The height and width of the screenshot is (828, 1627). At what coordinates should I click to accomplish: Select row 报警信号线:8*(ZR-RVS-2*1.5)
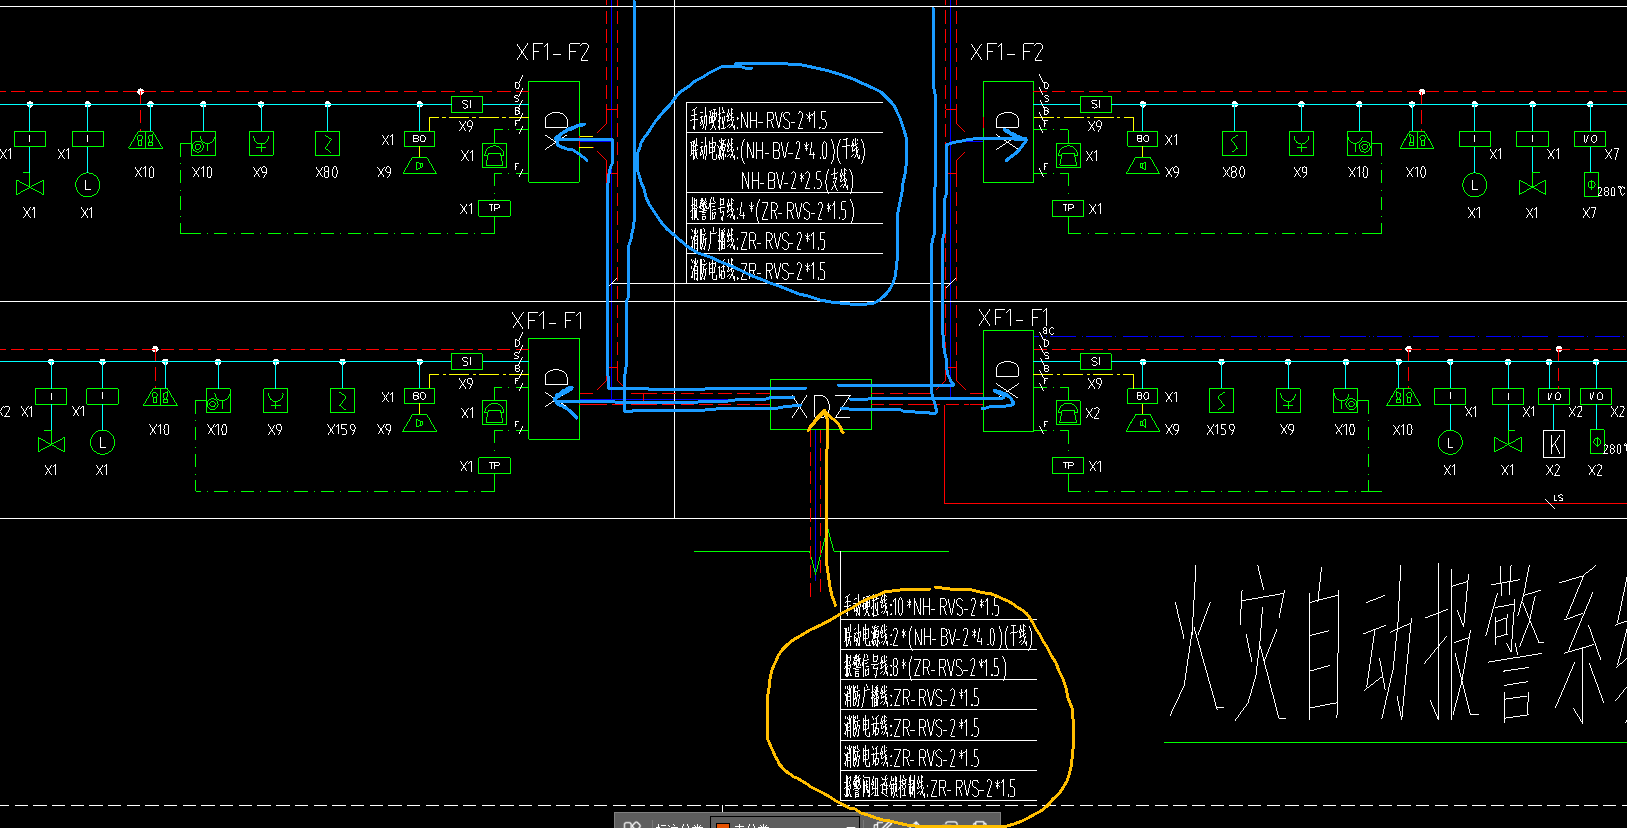[x=925, y=667]
